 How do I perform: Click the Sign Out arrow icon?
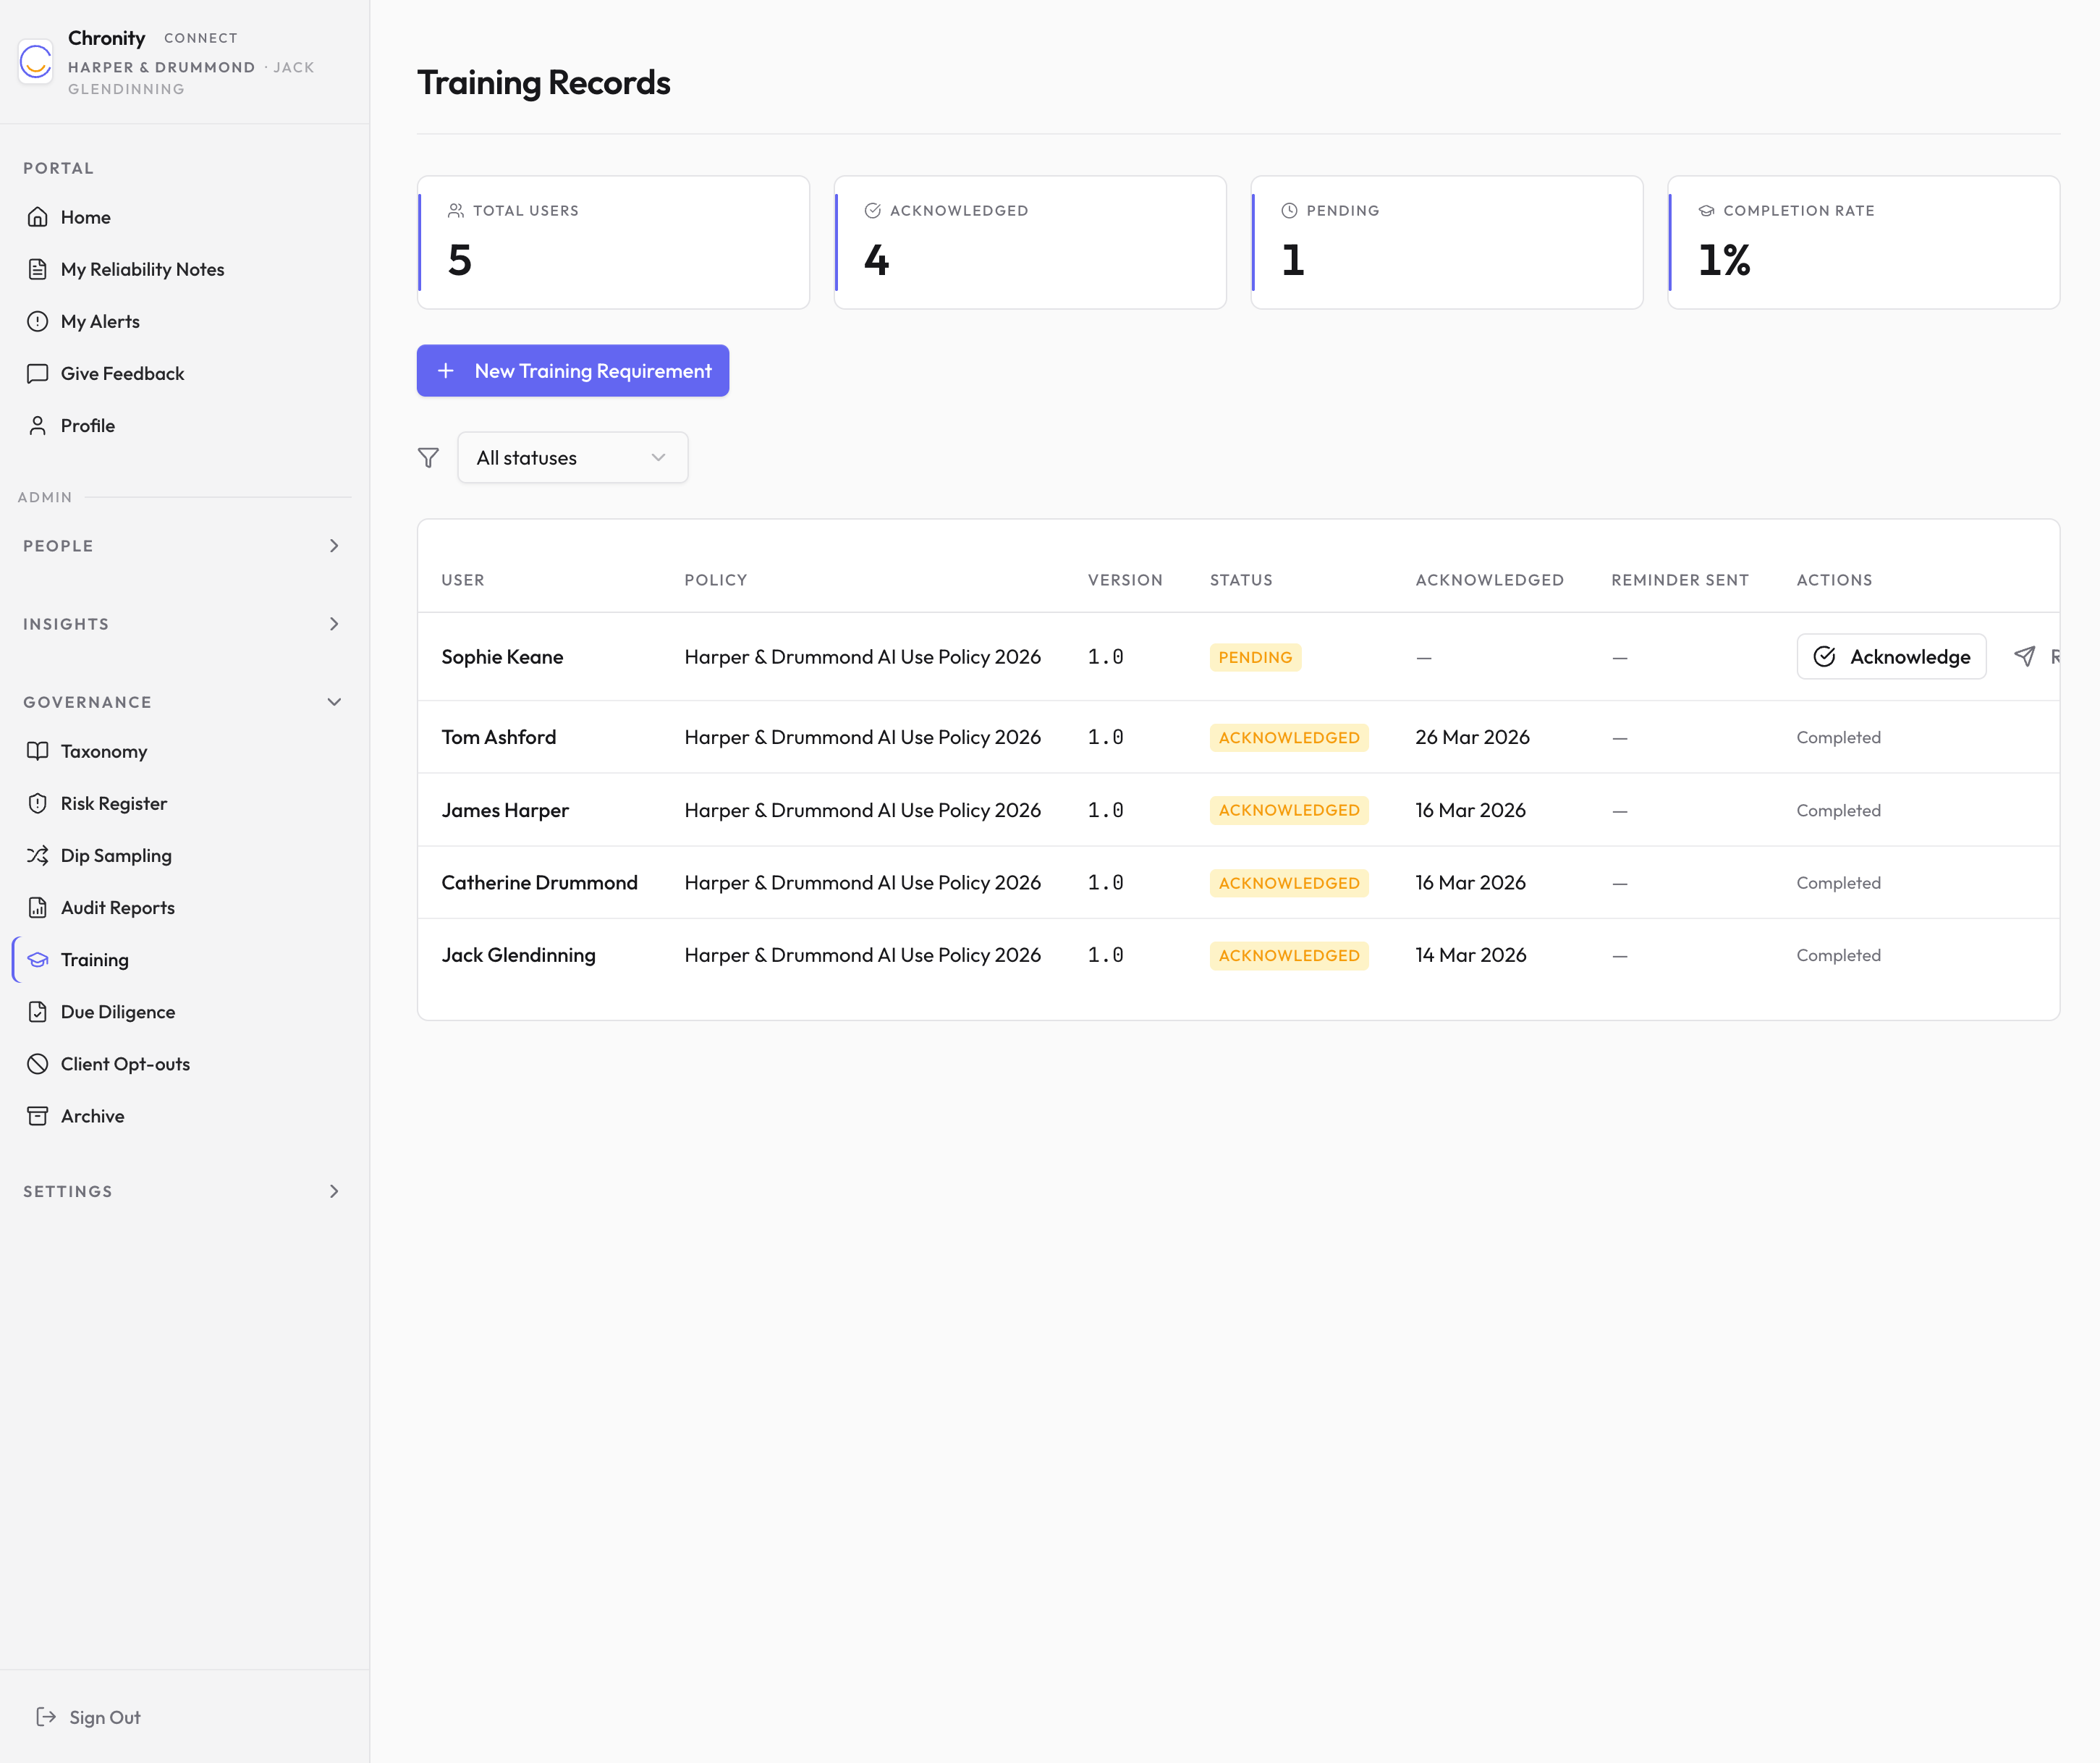46,1717
